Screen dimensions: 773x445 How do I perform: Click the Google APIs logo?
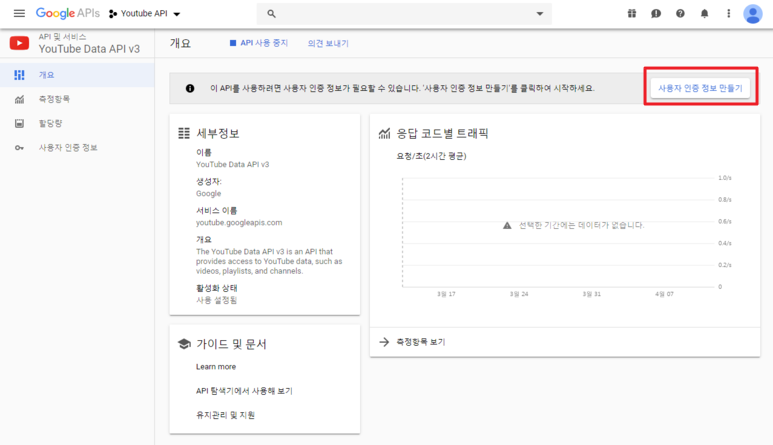coord(68,13)
